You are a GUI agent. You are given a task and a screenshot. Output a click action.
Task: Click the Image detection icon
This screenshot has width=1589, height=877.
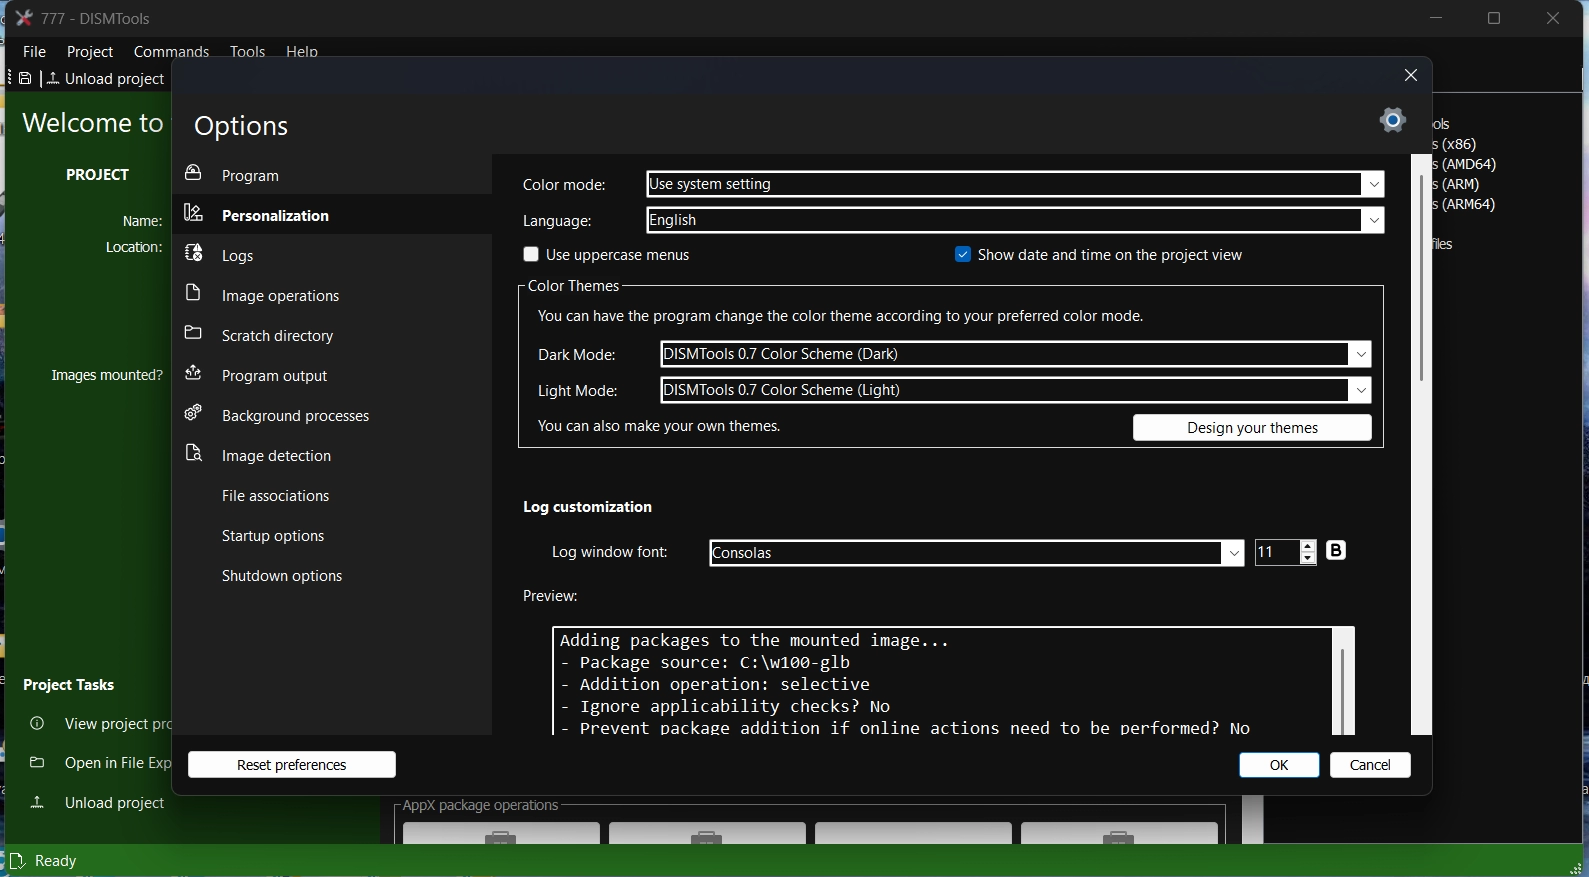pos(194,454)
